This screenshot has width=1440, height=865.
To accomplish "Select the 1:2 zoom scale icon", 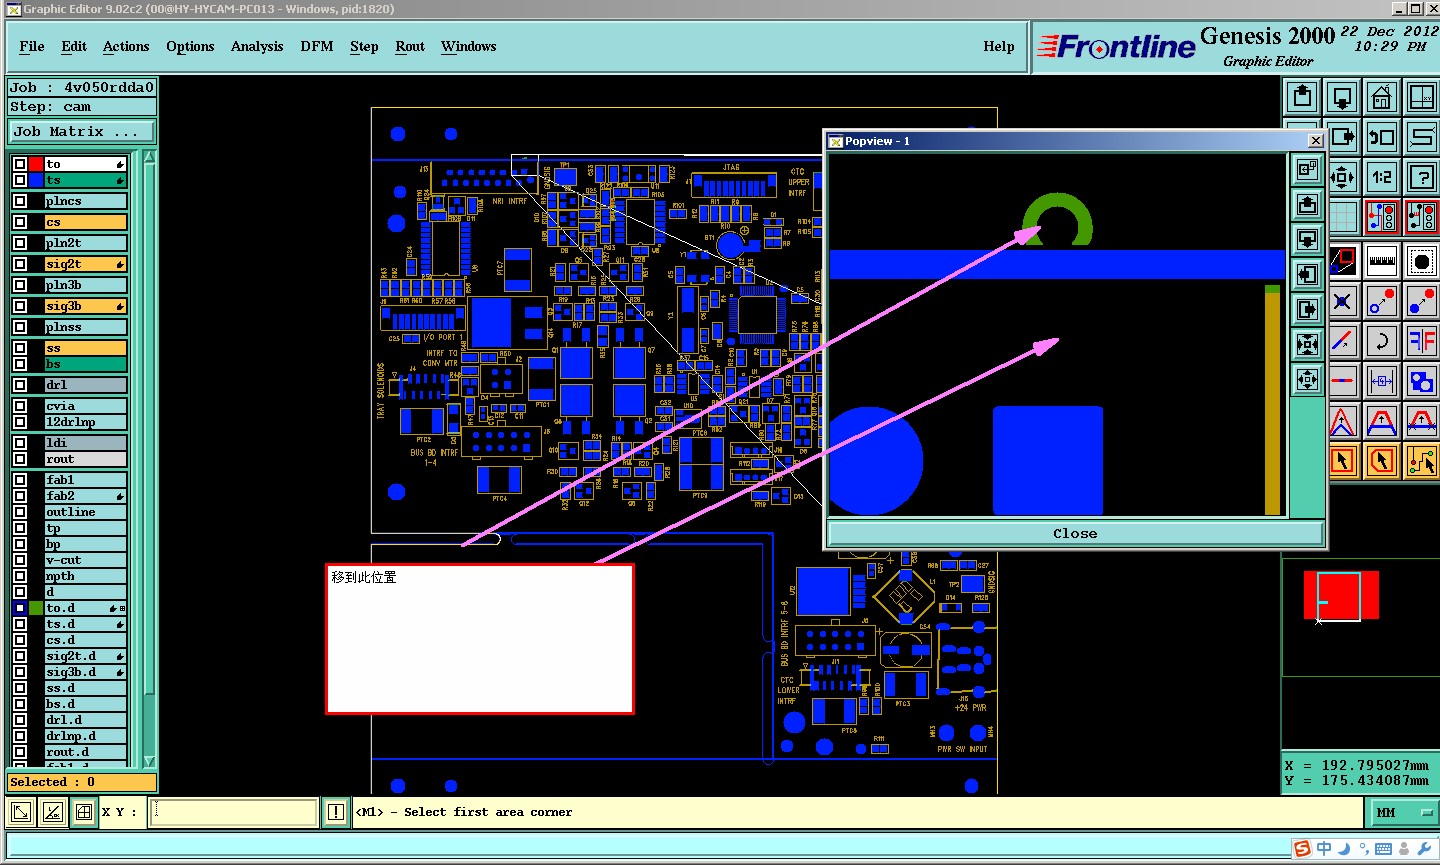I will click(x=1381, y=177).
